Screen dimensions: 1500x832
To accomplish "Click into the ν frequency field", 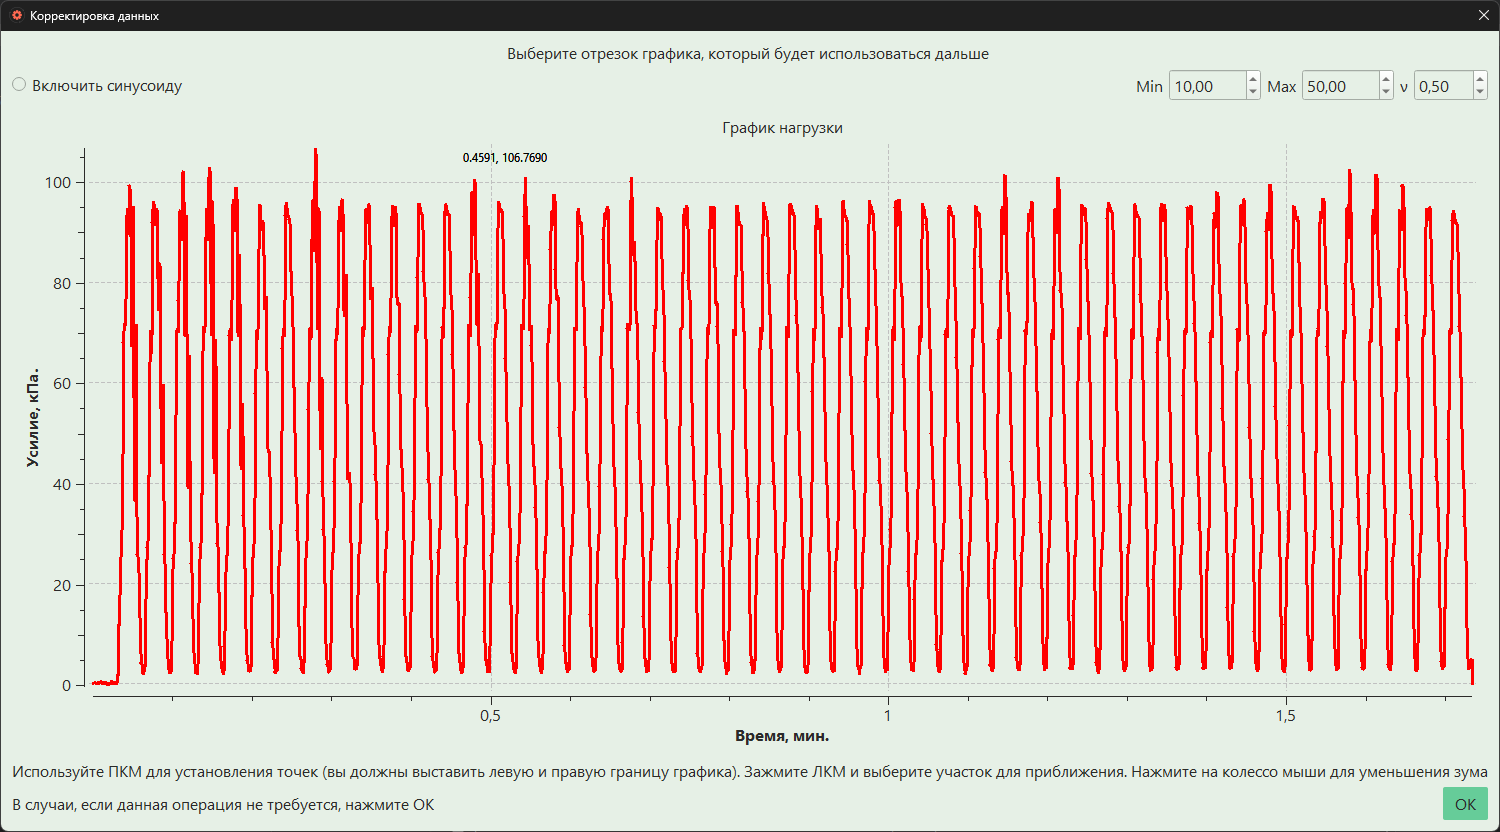I will click(x=1443, y=86).
